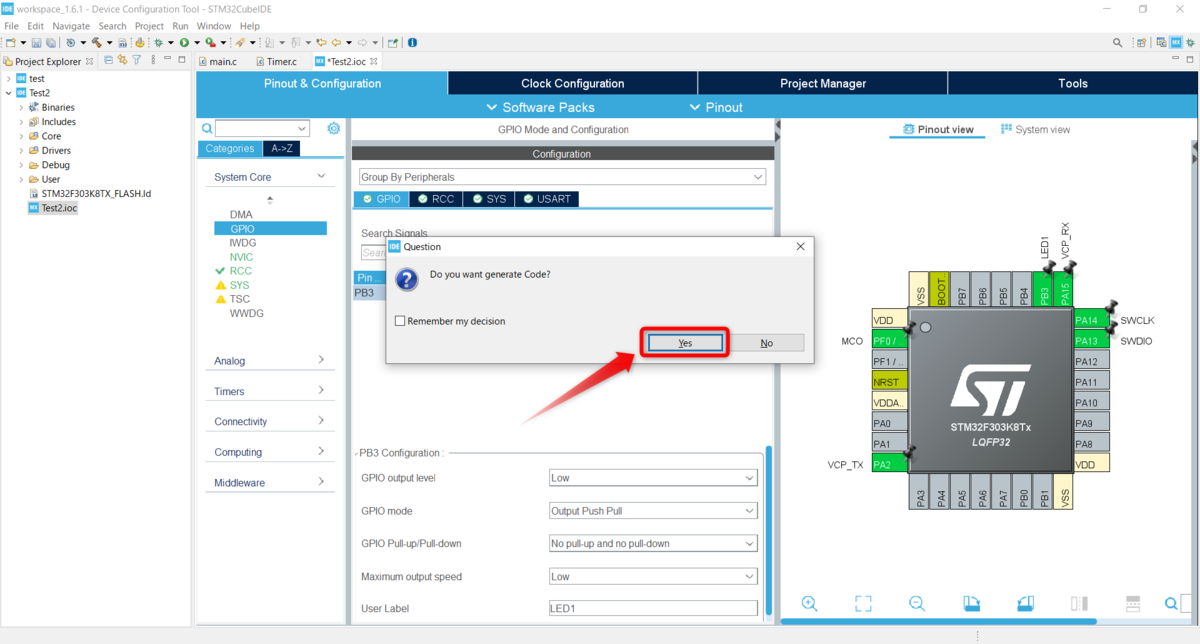1200x644 pixels.
Task: Click the PA2 VCP_TX pin on chip
Action: coord(889,464)
